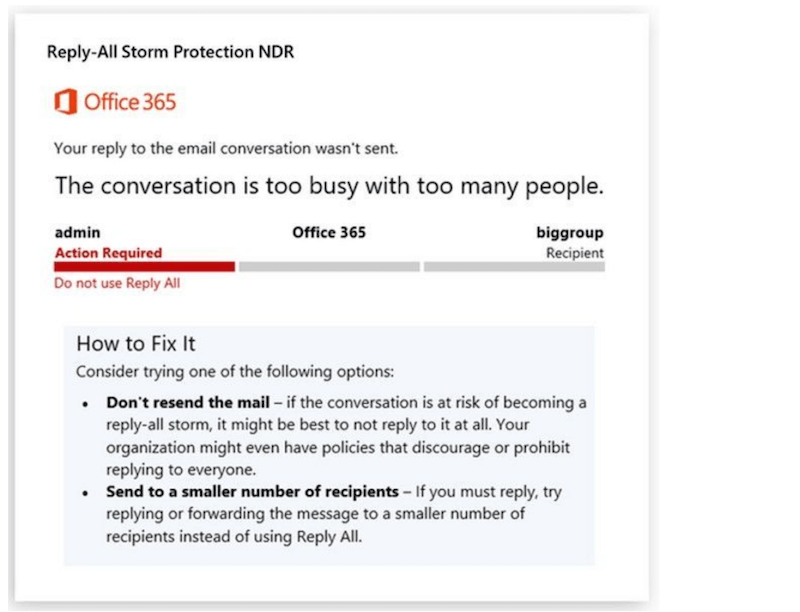Click the "biggroup" recipient name

[x=570, y=233]
